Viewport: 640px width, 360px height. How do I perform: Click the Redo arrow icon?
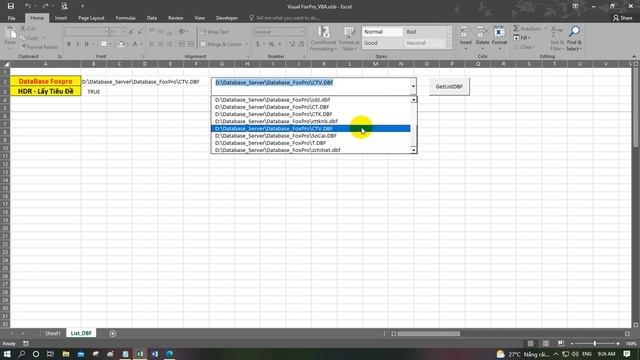tap(45, 6)
